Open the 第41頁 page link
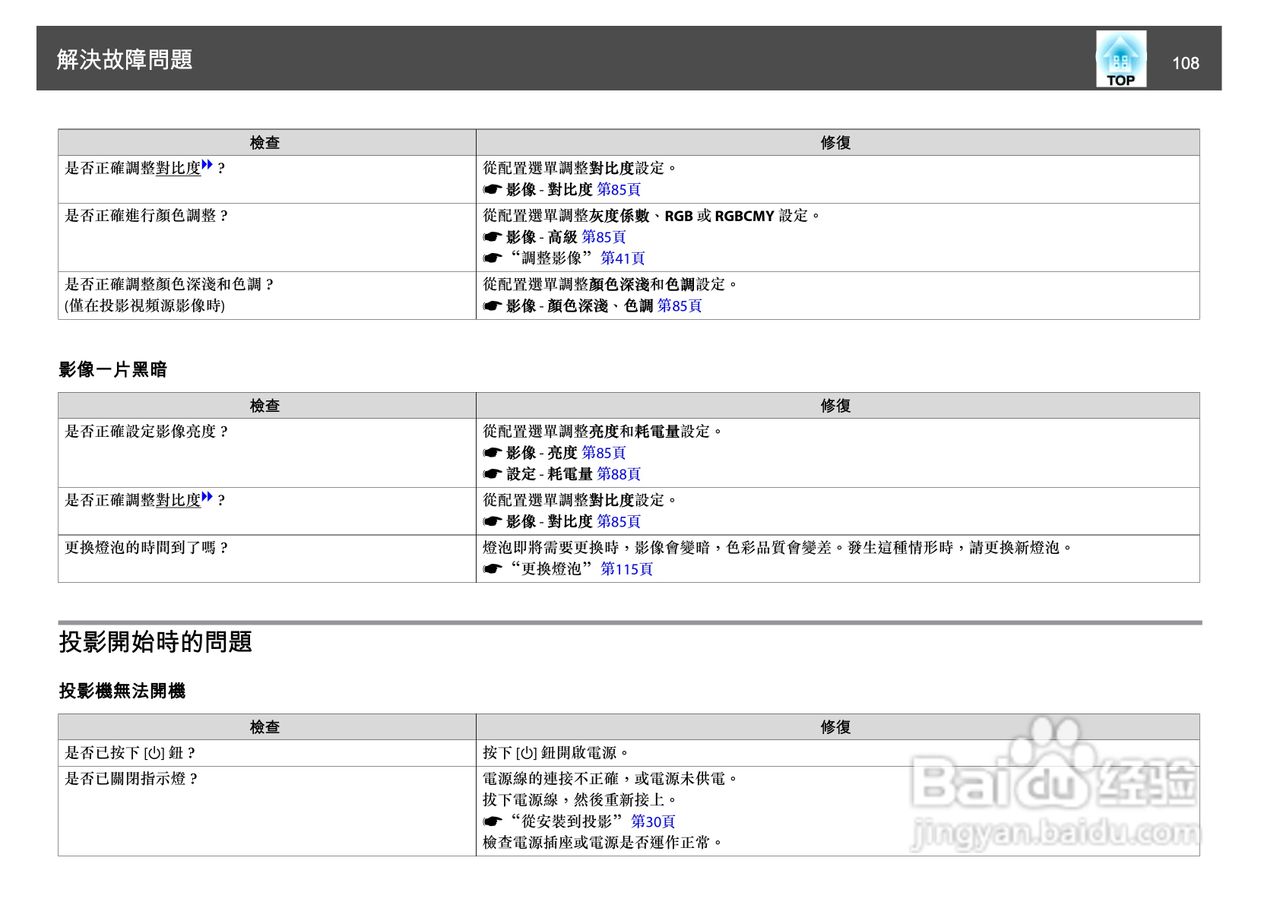Viewport: 1280px width, 905px height. pyautogui.click(x=622, y=258)
